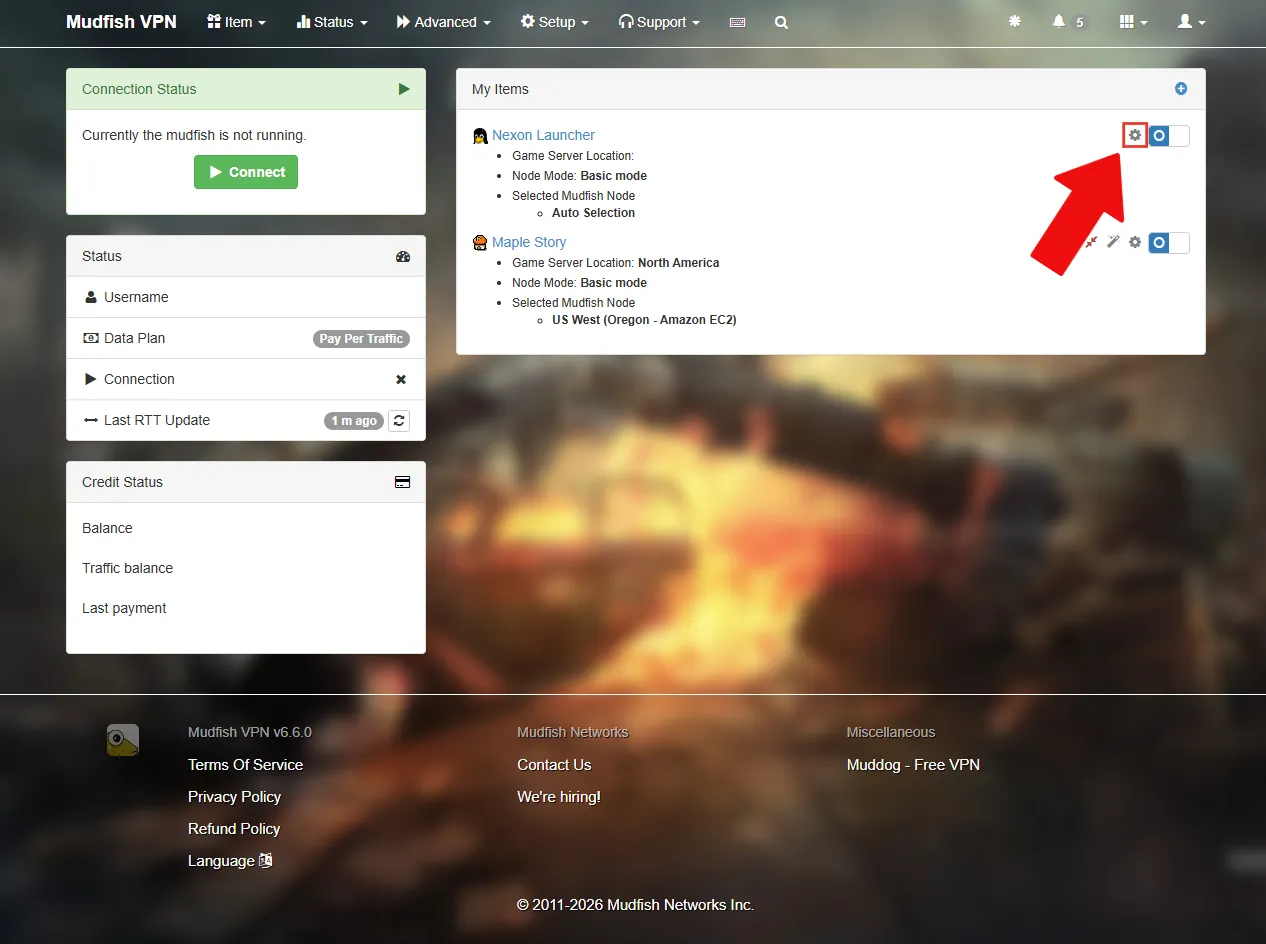This screenshot has height=944, width=1266.
Task: Open search with the magnifier icon
Action: pos(781,22)
